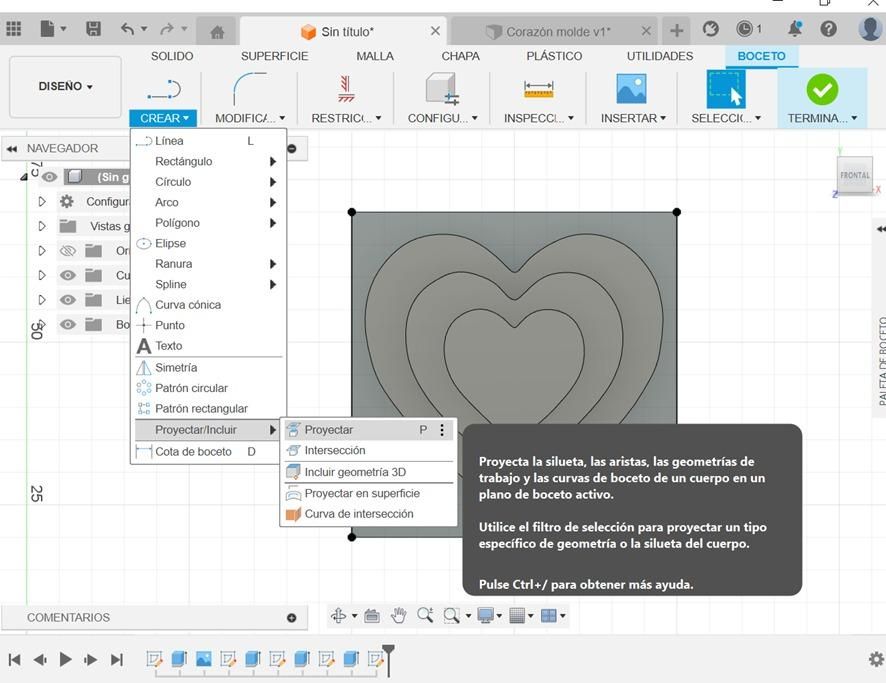The image size is (886, 683).
Task: Toggle visibility eye of the top component
Action: click(50, 177)
